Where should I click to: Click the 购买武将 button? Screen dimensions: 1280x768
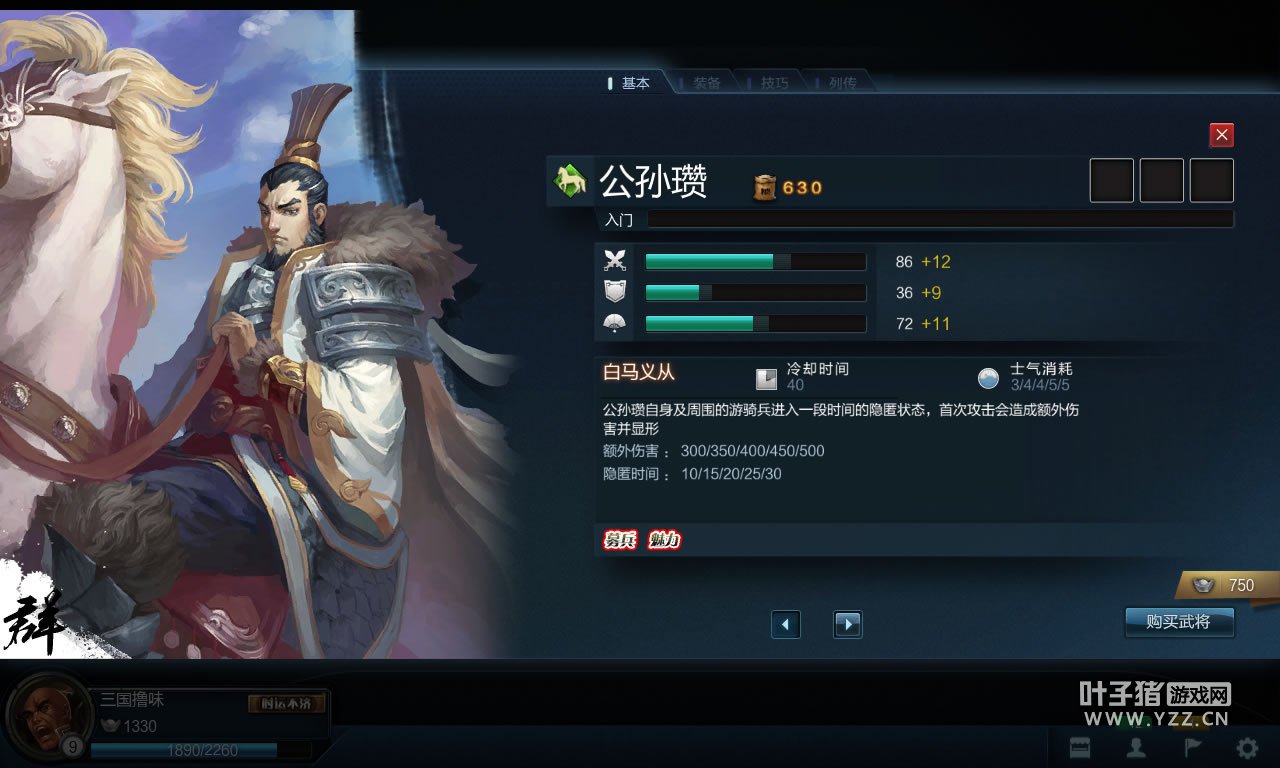point(1179,622)
